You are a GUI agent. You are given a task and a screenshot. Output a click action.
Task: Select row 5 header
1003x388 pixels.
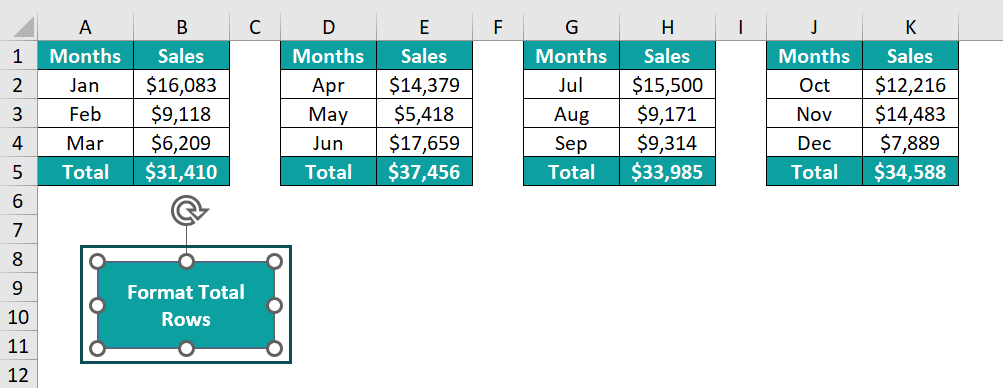[19, 172]
